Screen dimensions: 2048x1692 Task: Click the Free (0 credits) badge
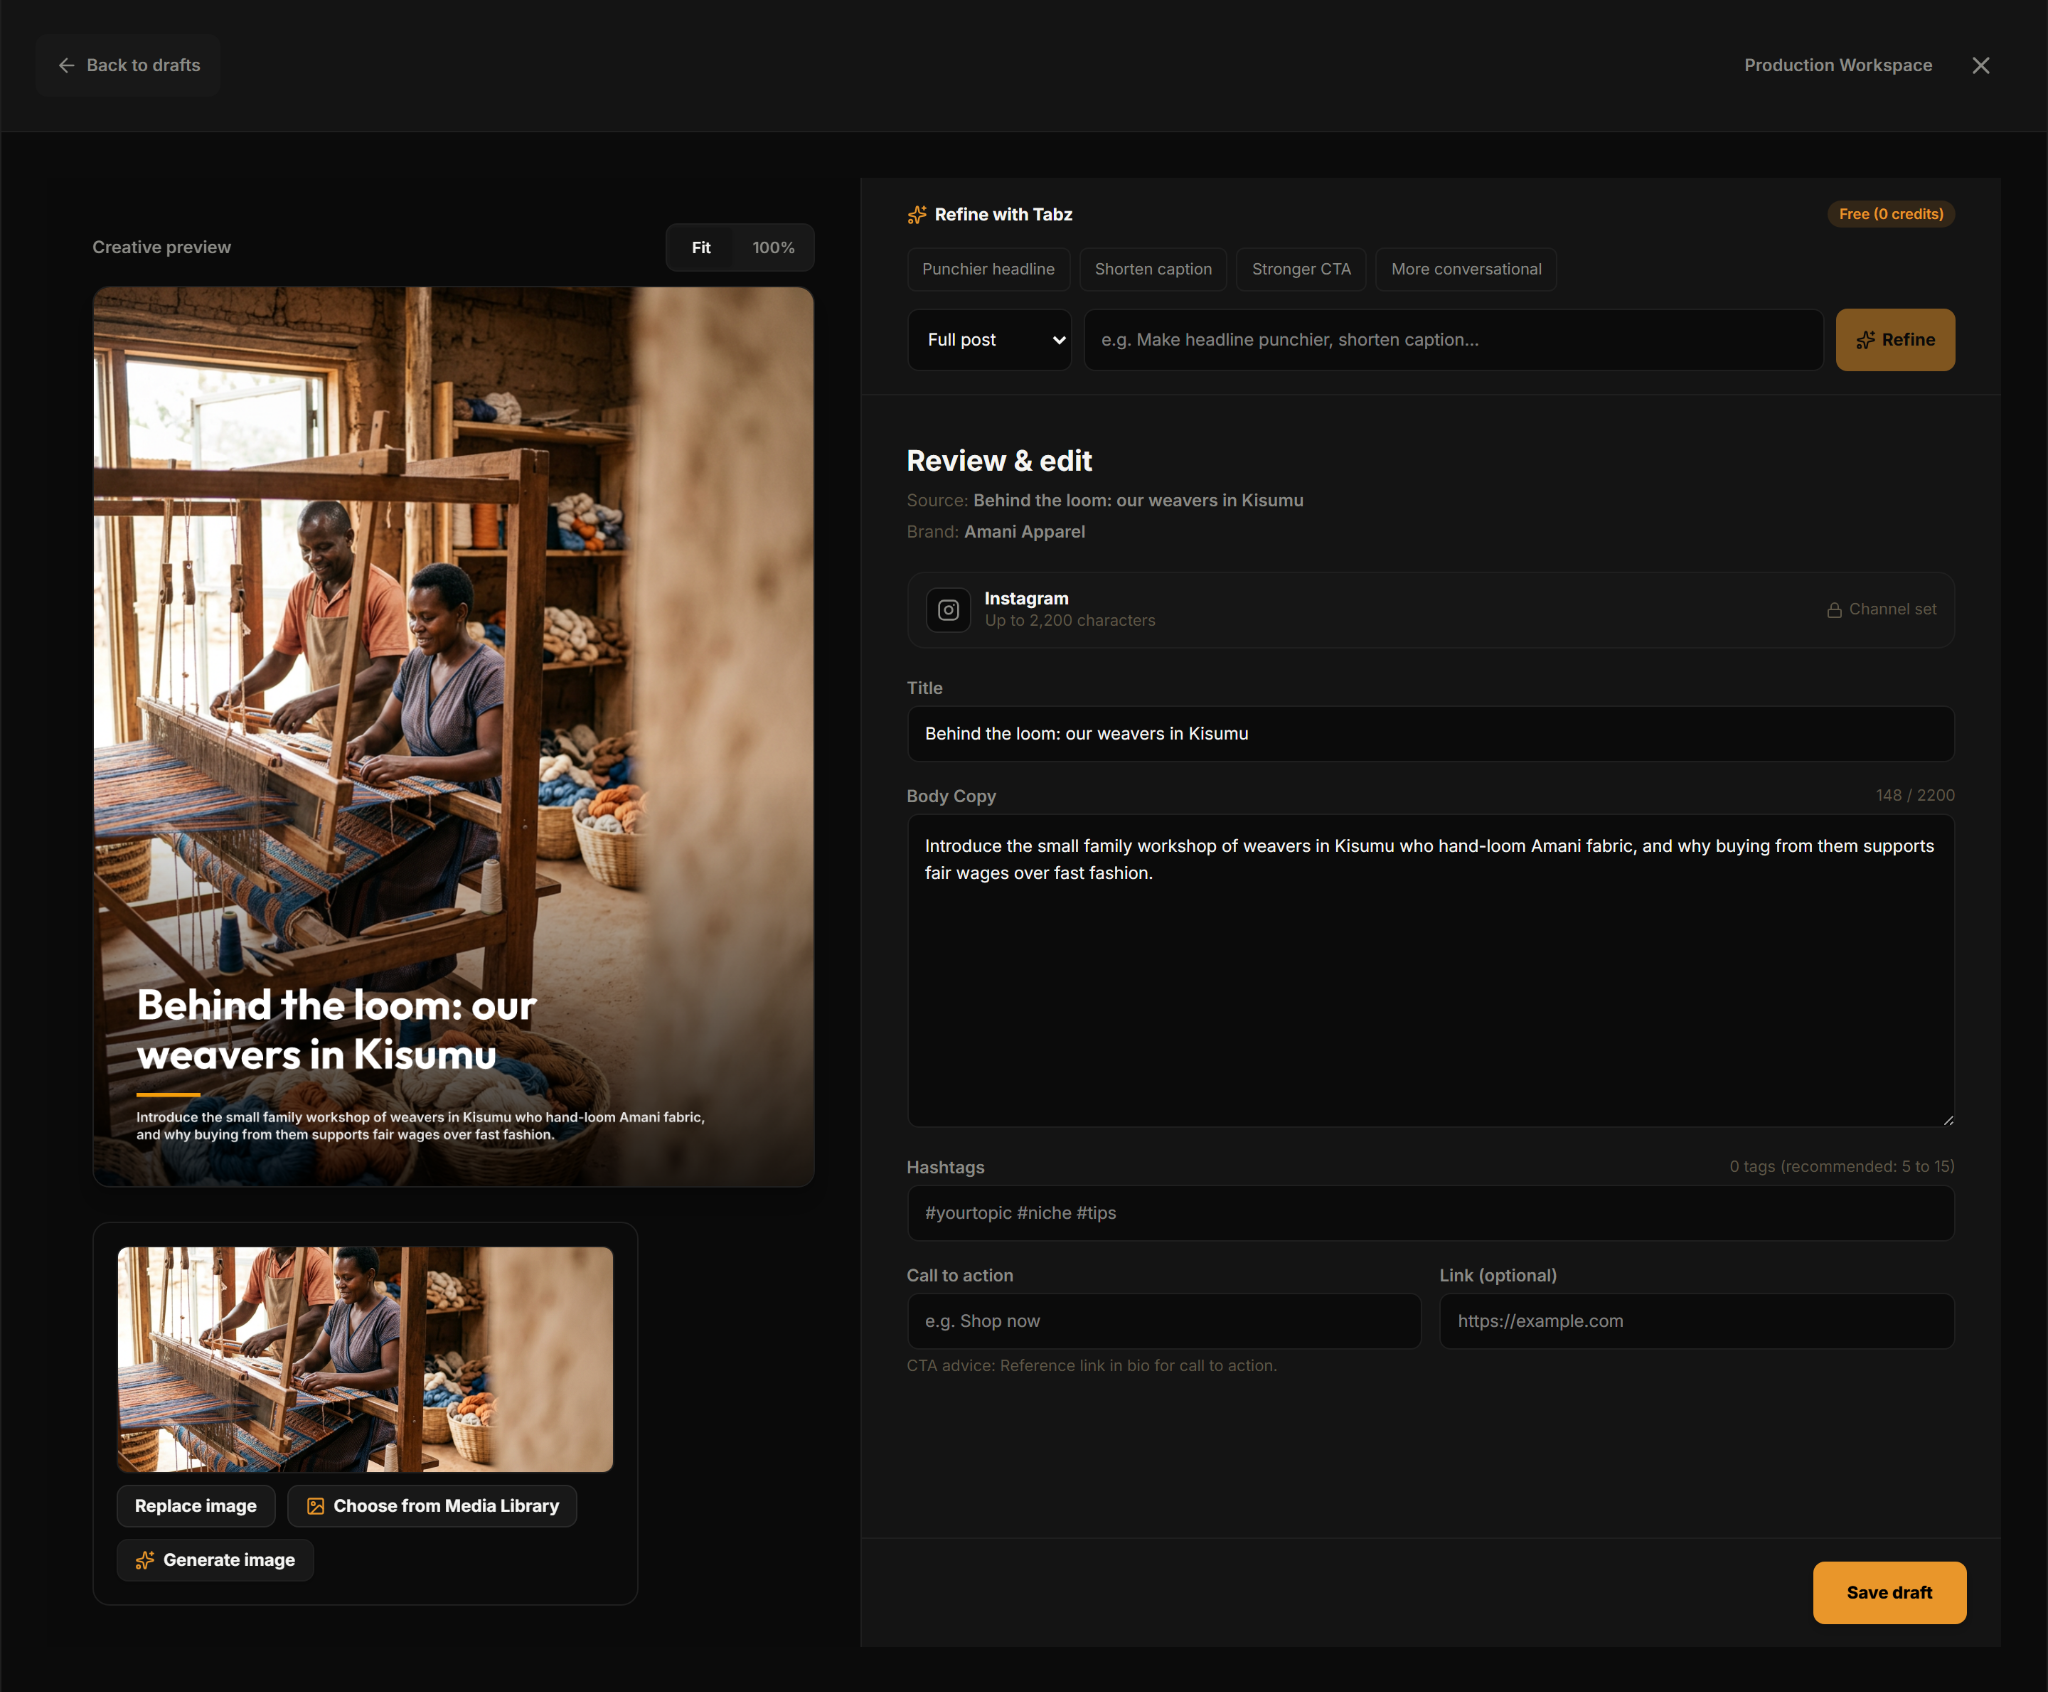tap(1891, 214)
